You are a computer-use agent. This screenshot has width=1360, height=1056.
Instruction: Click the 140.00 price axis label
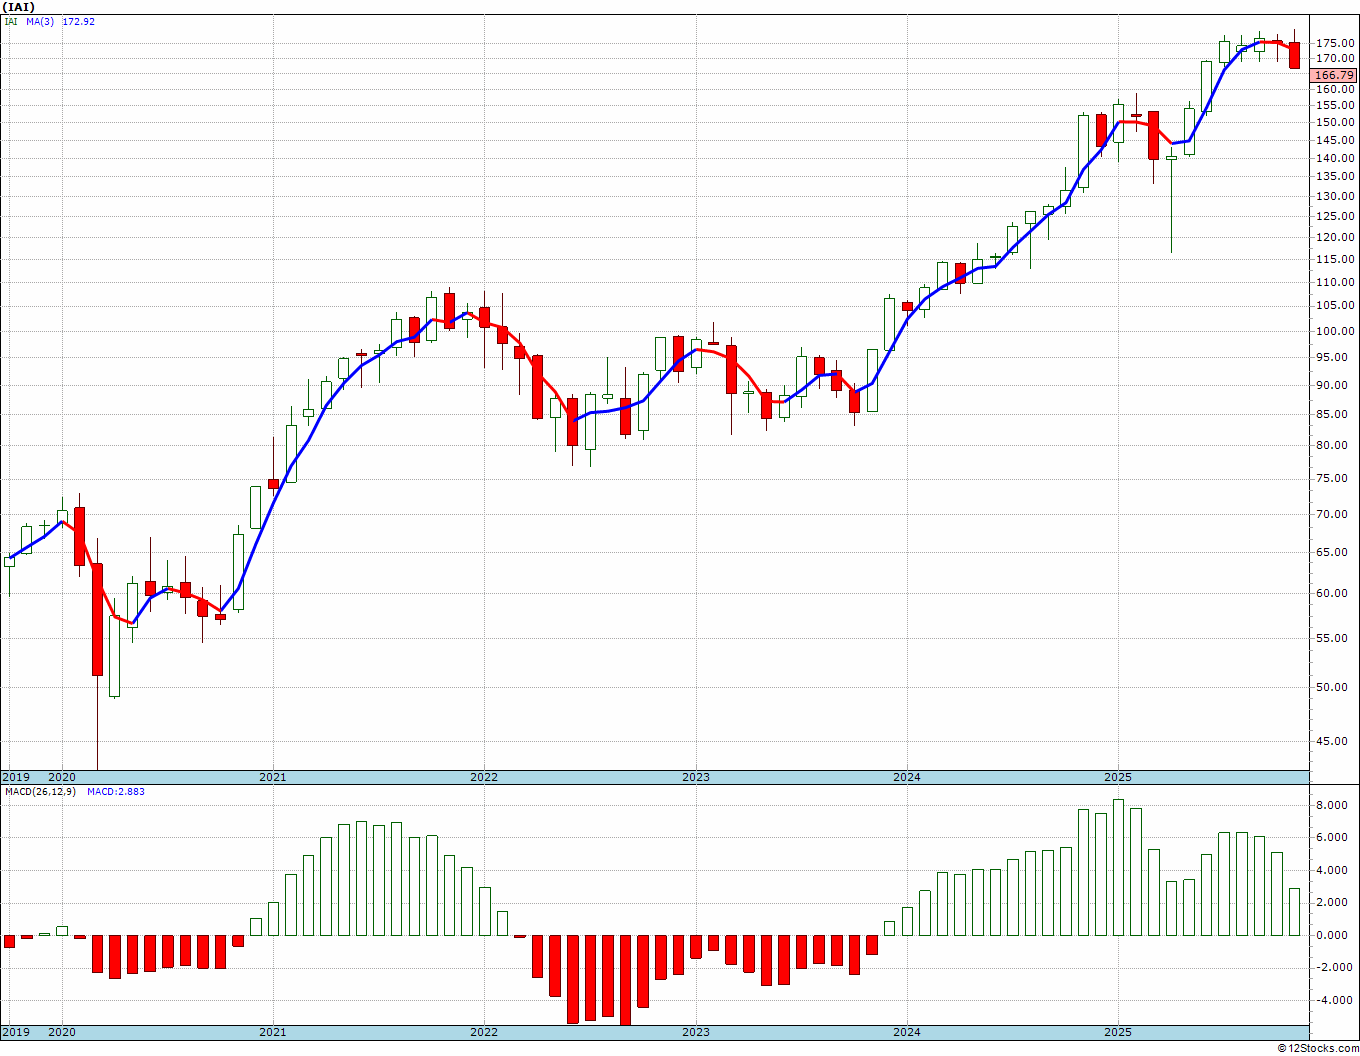1335,158
